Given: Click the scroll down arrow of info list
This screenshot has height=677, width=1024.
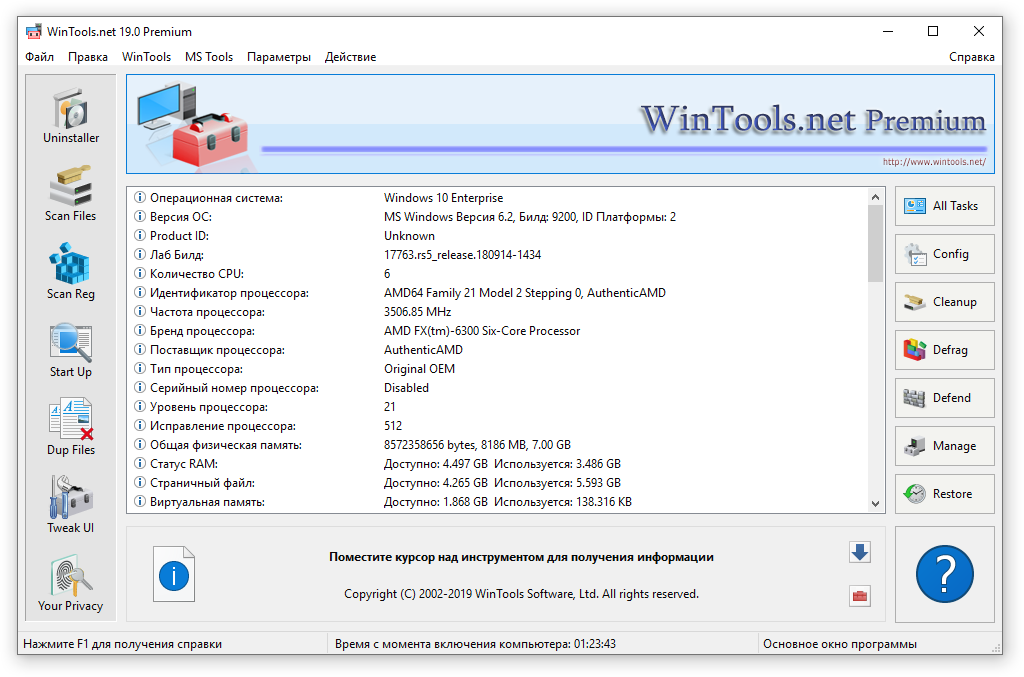Looking at the screenshot, I should [876, 503].
